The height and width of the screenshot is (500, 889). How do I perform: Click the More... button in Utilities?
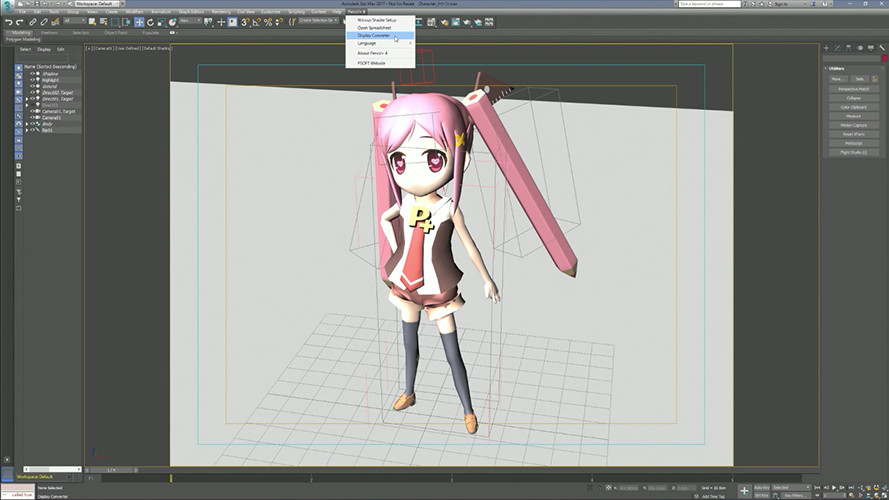(839, 79)
